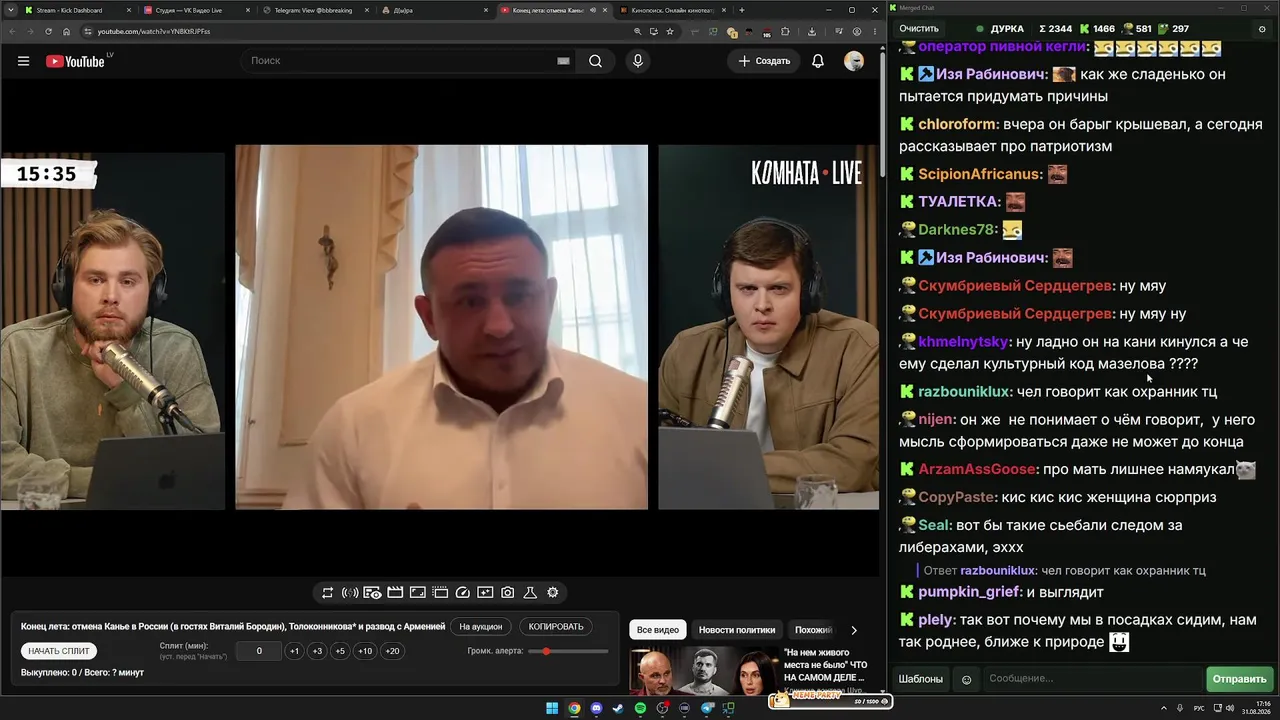The width and height of the screenshot is (1280, 720).
Task: Click the Очистить chat button
Action: pos(919,29)
